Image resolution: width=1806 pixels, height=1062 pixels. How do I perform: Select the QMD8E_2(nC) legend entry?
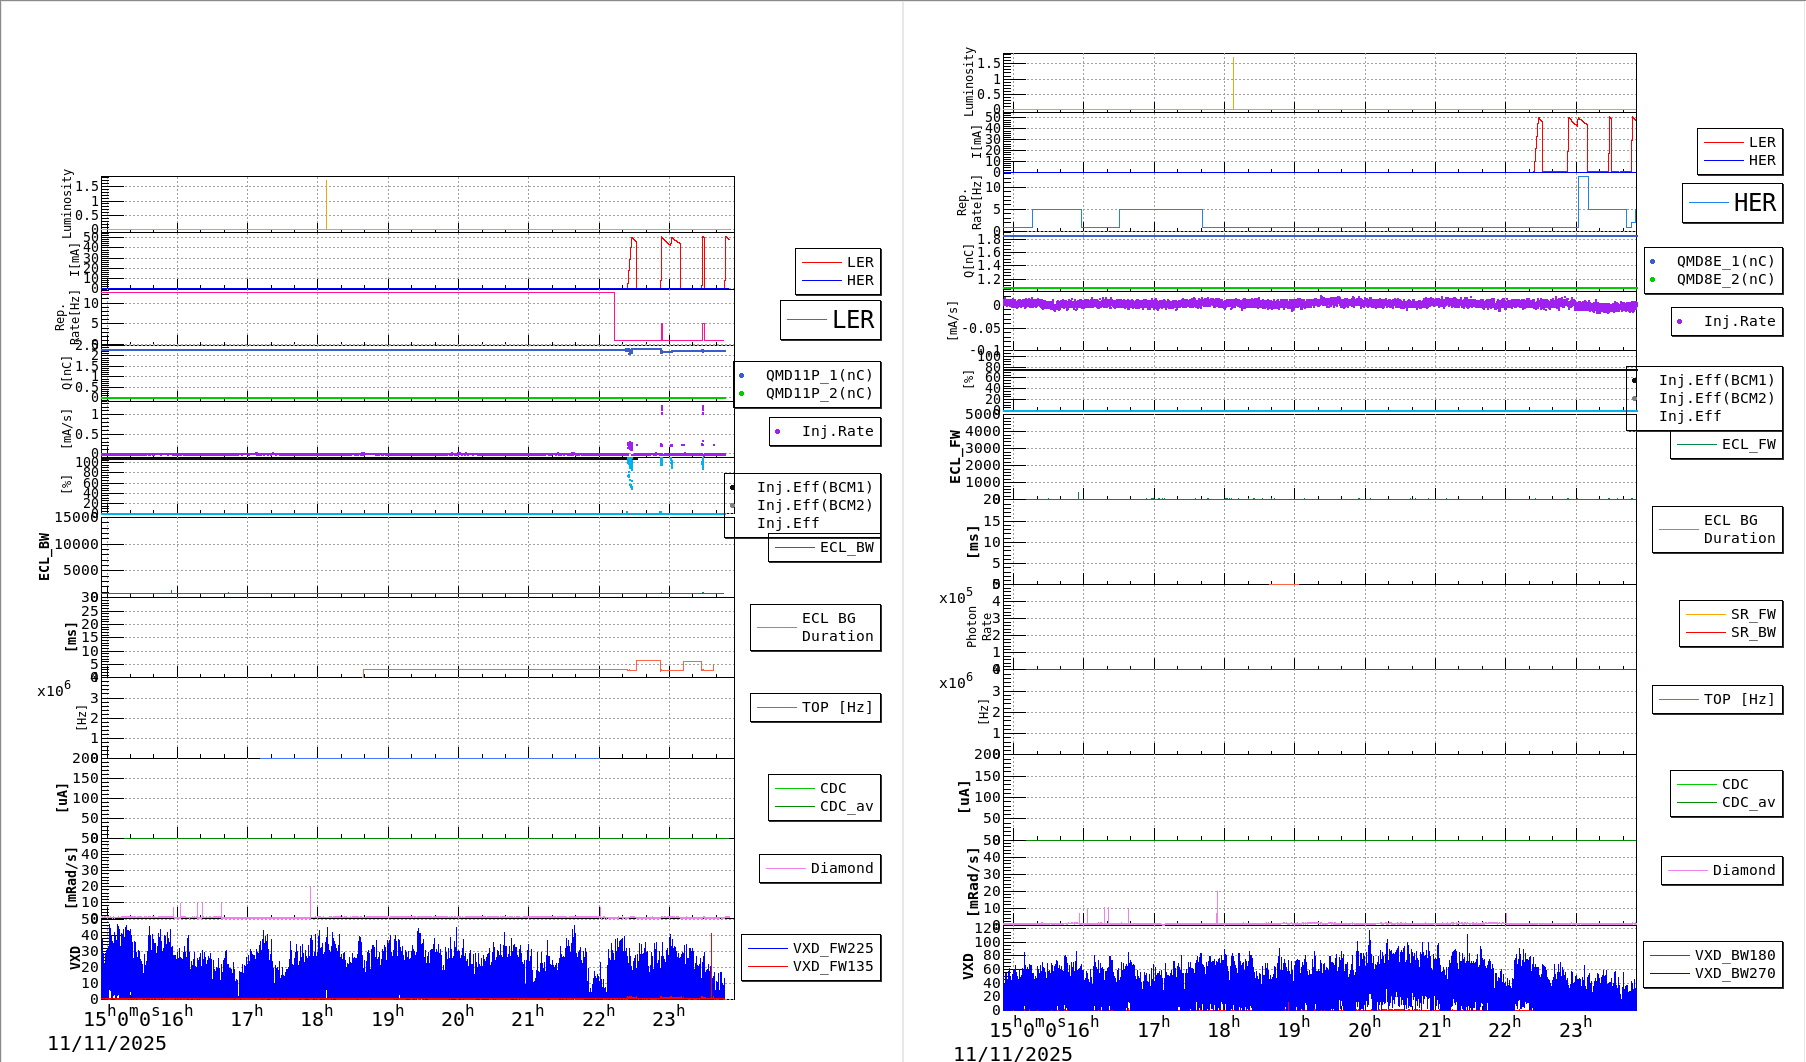click(1724, 279)
